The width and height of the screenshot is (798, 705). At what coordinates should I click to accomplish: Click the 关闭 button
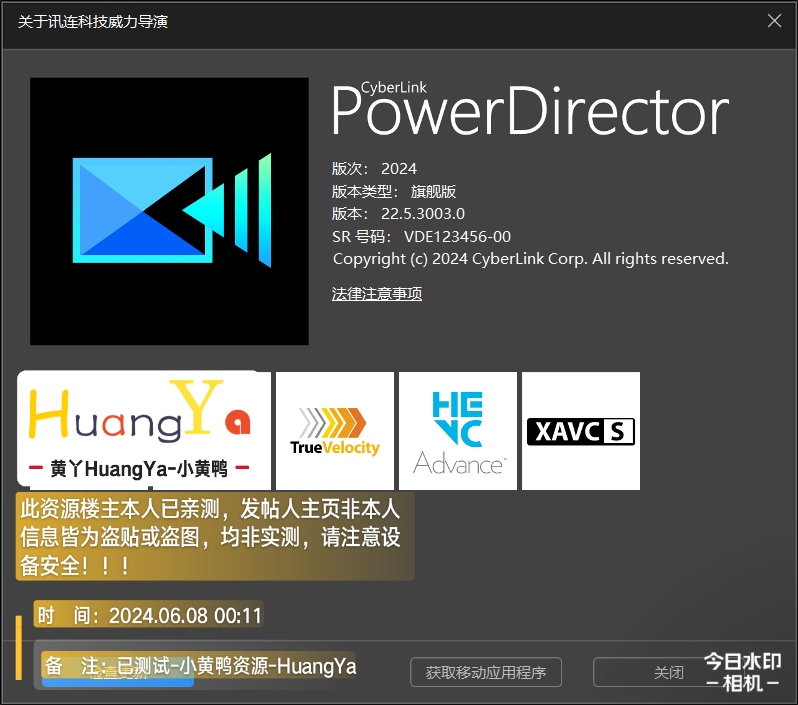coord(669,672)
